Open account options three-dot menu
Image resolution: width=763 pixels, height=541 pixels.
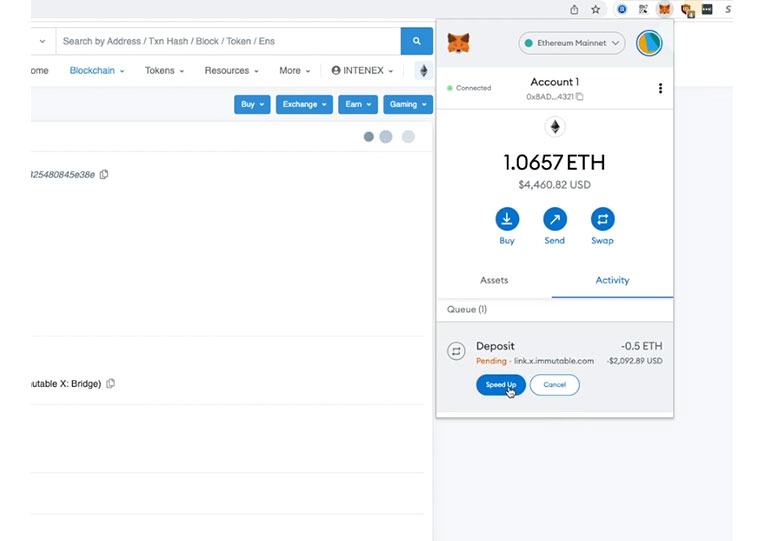pos(660,88)
